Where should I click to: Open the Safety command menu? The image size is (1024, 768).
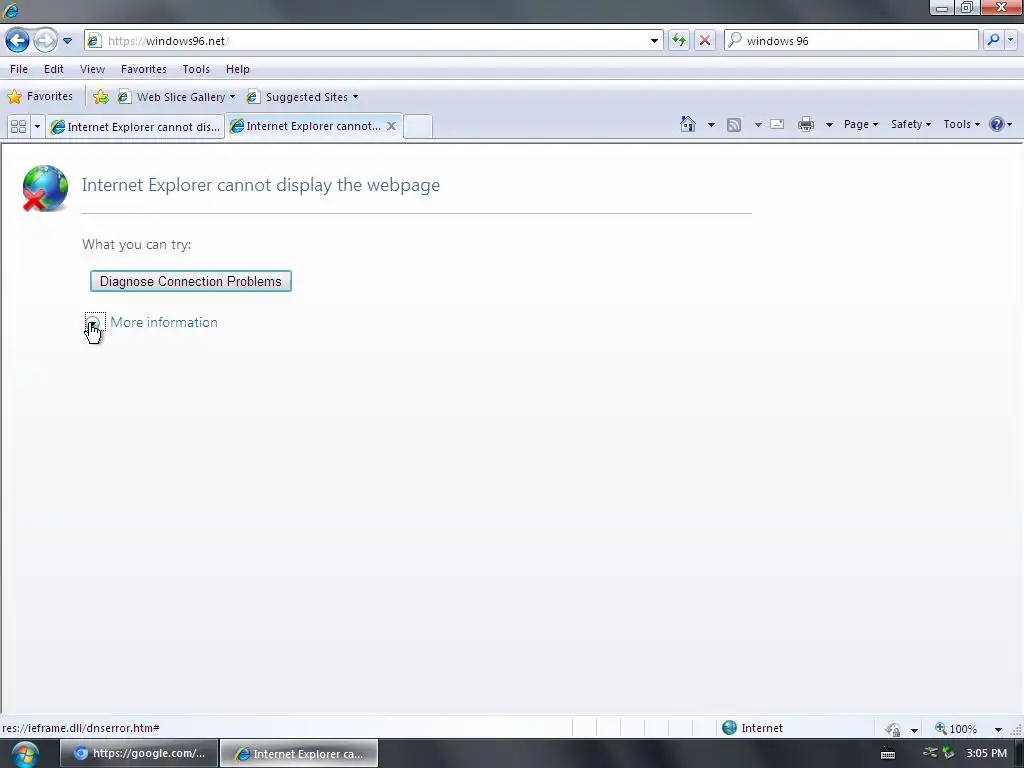point(910,124)
